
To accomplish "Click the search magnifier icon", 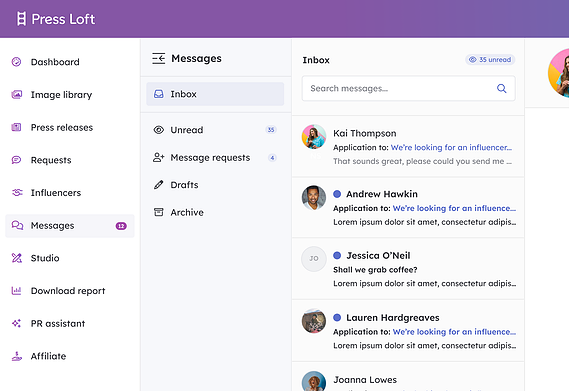I will (x=502, y=88).
